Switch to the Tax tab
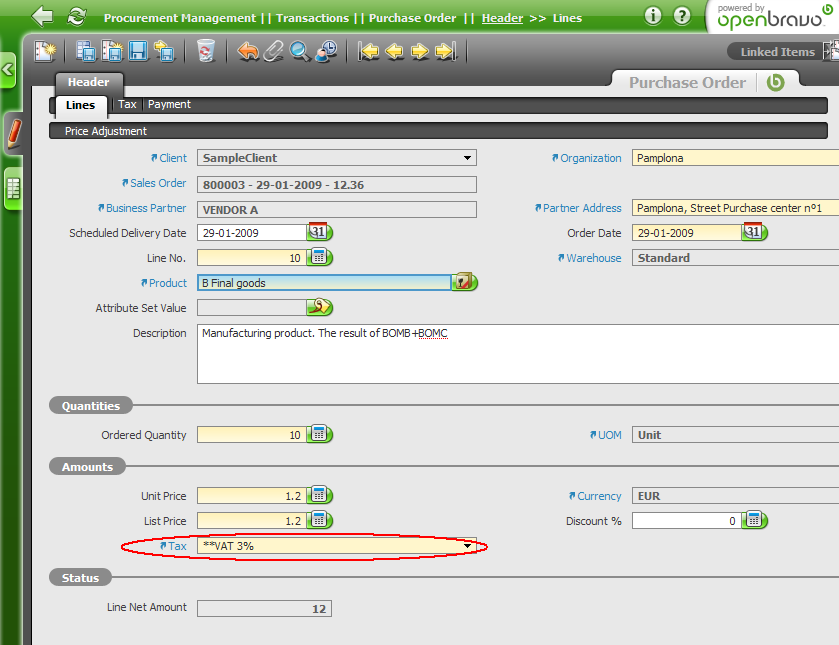This screenshot has height=645, width=839. (127, 104)
